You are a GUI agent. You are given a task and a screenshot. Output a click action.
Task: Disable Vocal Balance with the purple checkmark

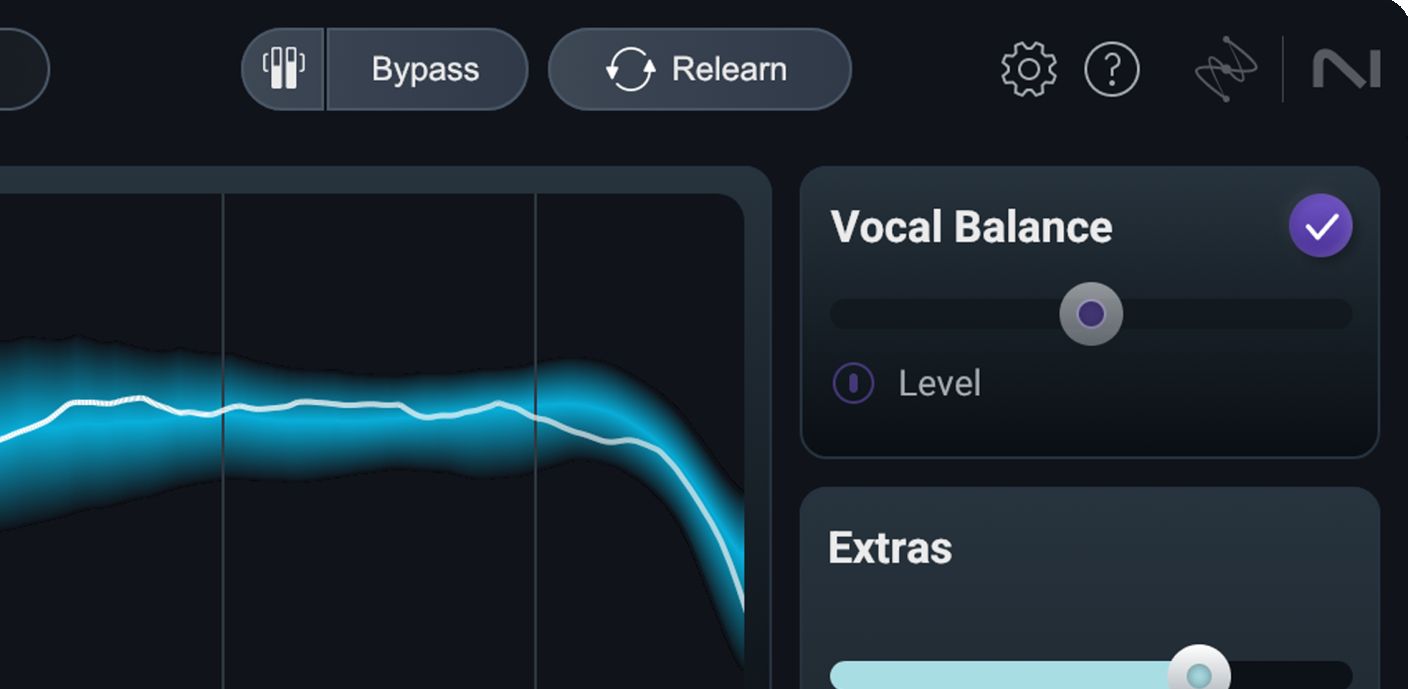(x=1320, y=225)
